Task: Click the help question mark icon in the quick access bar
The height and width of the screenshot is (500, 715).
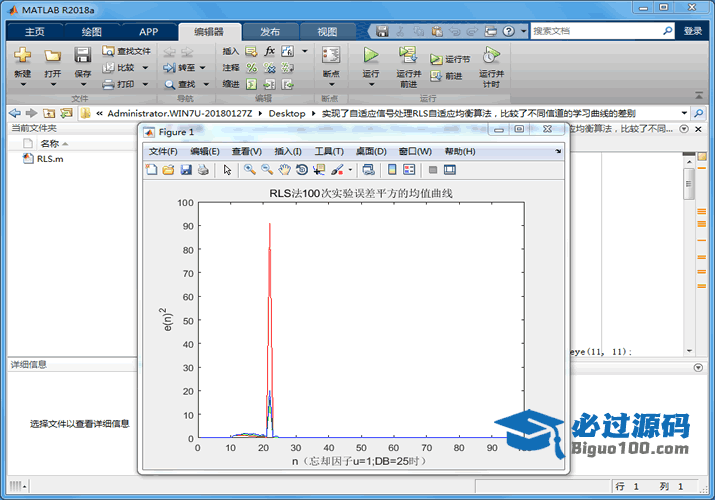Action: (508, 31)
